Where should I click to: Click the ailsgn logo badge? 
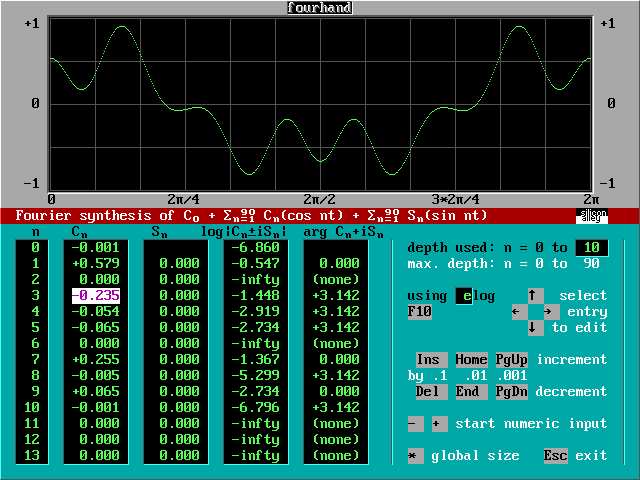coord(591,216)
